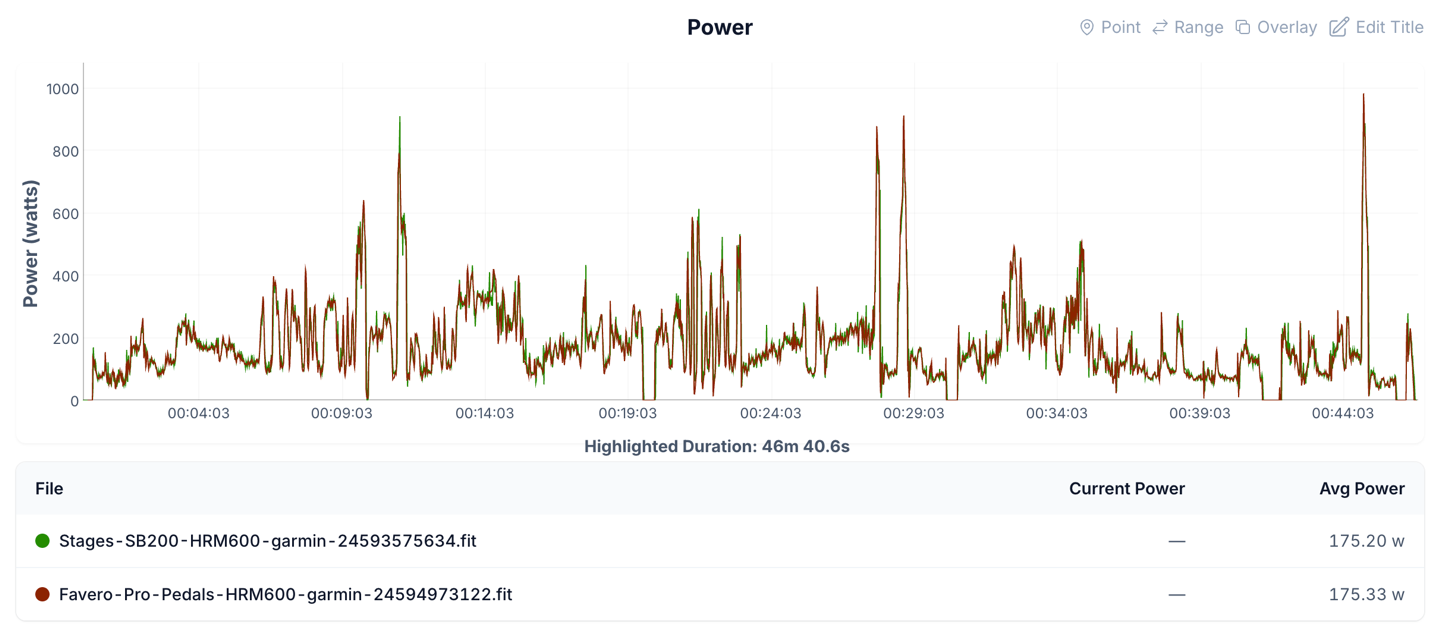The width and height of the screenshot is (1438, 626).
Task: Select the Favero-Pro-Pedals-HRM600-garmin-24594973122.fit file name
Action: click(286, 594)
